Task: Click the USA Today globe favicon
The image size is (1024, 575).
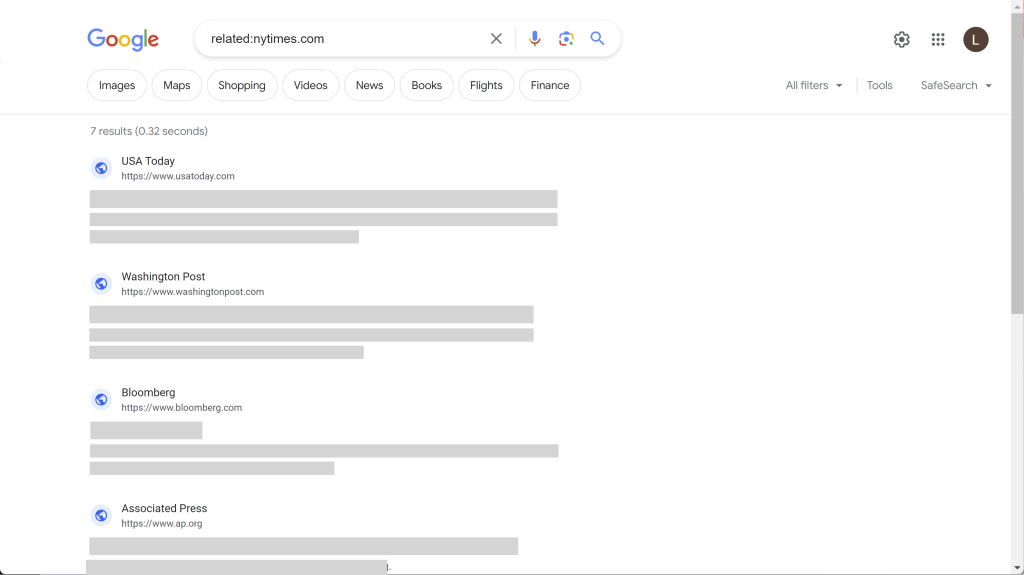Action: (x=101, y=168)
